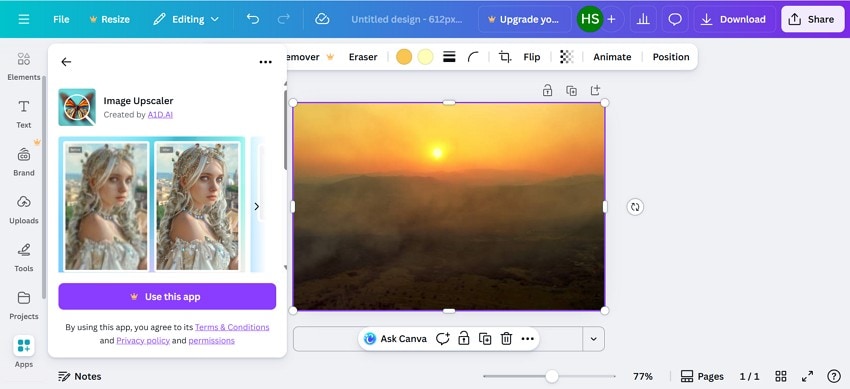
Task: Click the Ask Canva button
Action: tap(395, 339)
